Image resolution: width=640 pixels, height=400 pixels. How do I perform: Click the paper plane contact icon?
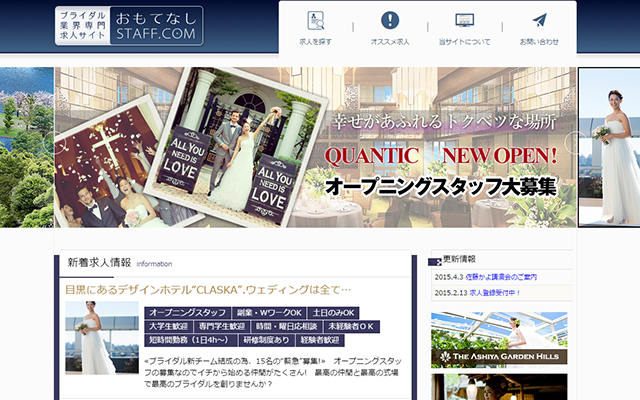539,20
